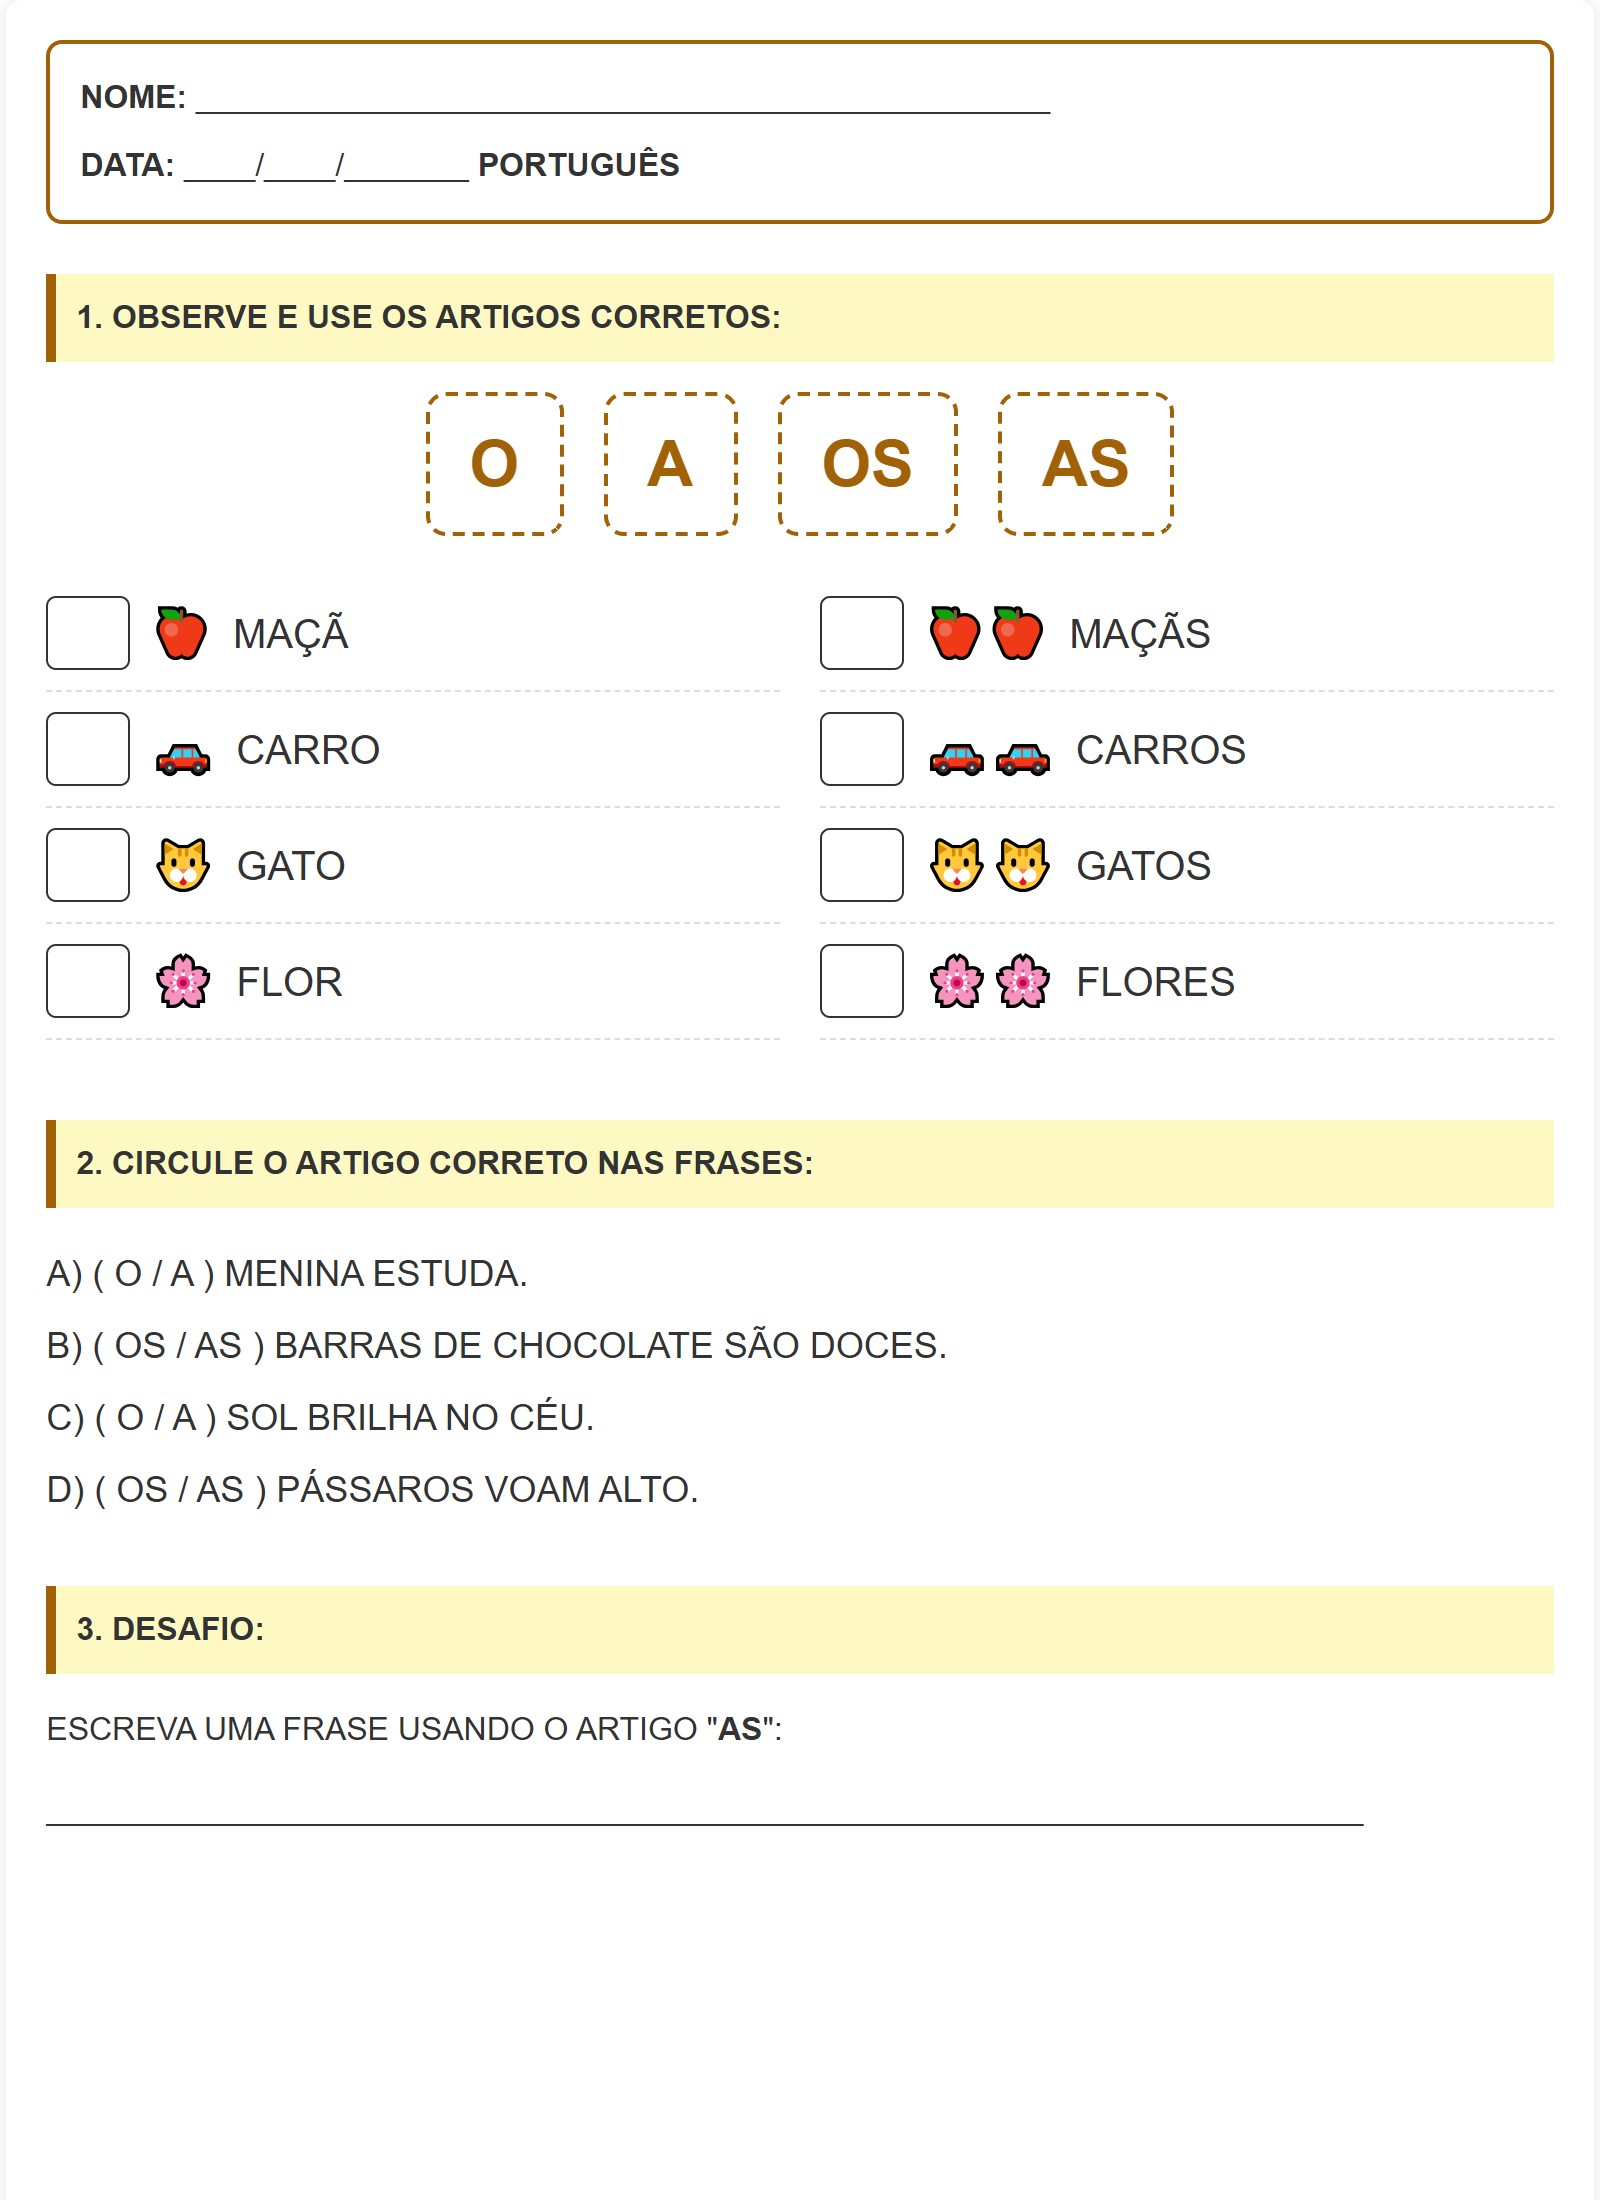The image size is (1600, 2200).
Task: Click the second car icon beside CARROS
Action: coord(1022,759)
